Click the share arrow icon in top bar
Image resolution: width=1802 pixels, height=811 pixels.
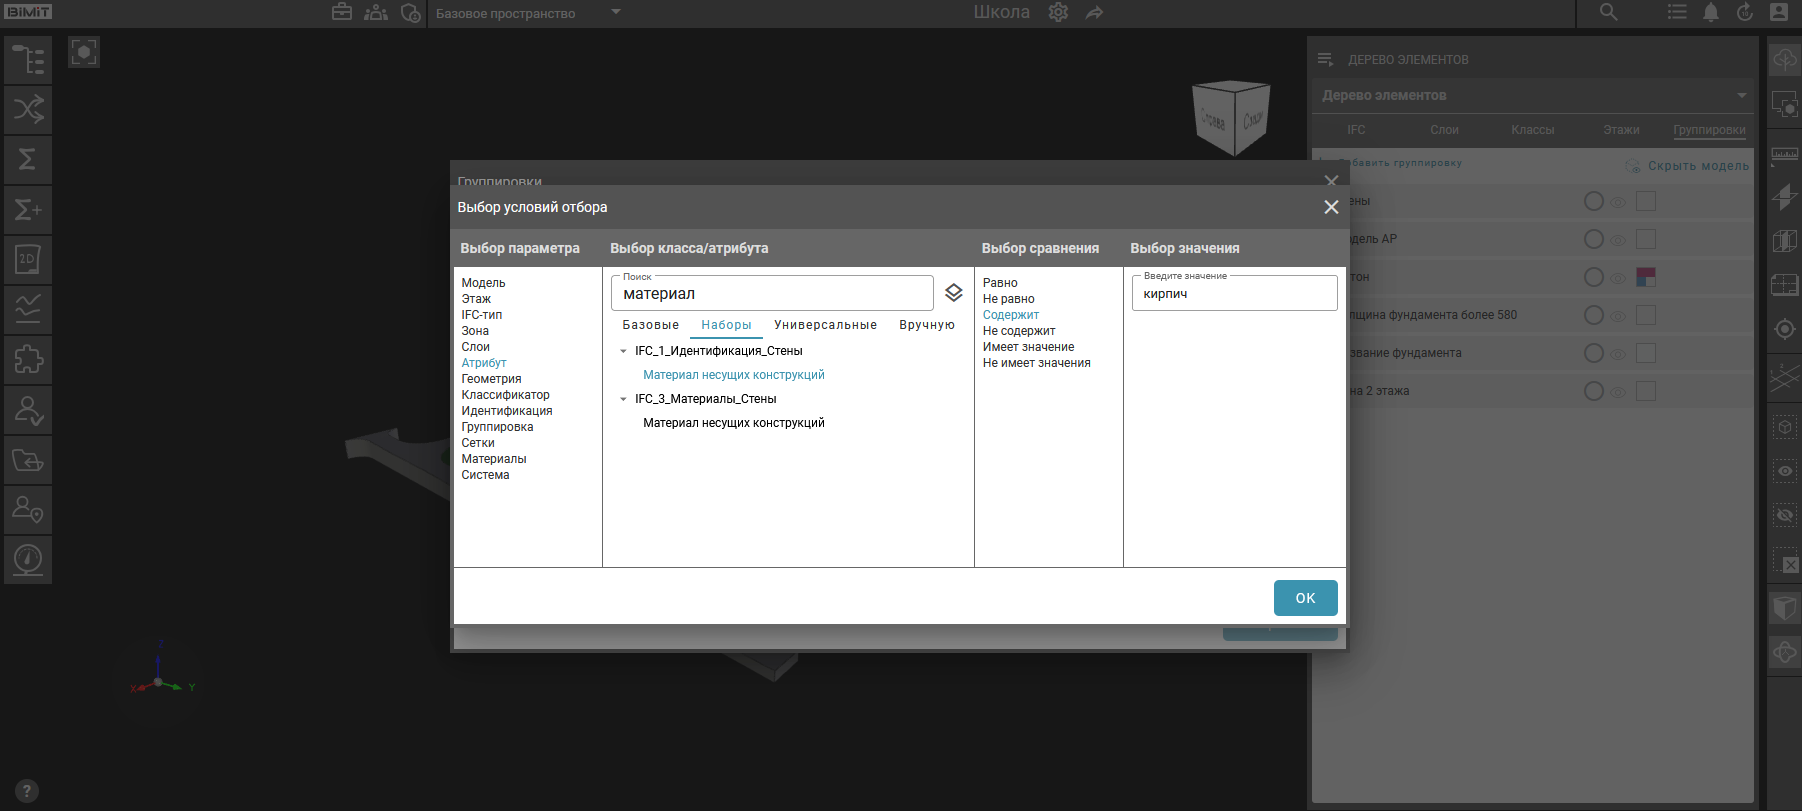coord(1095,13)
